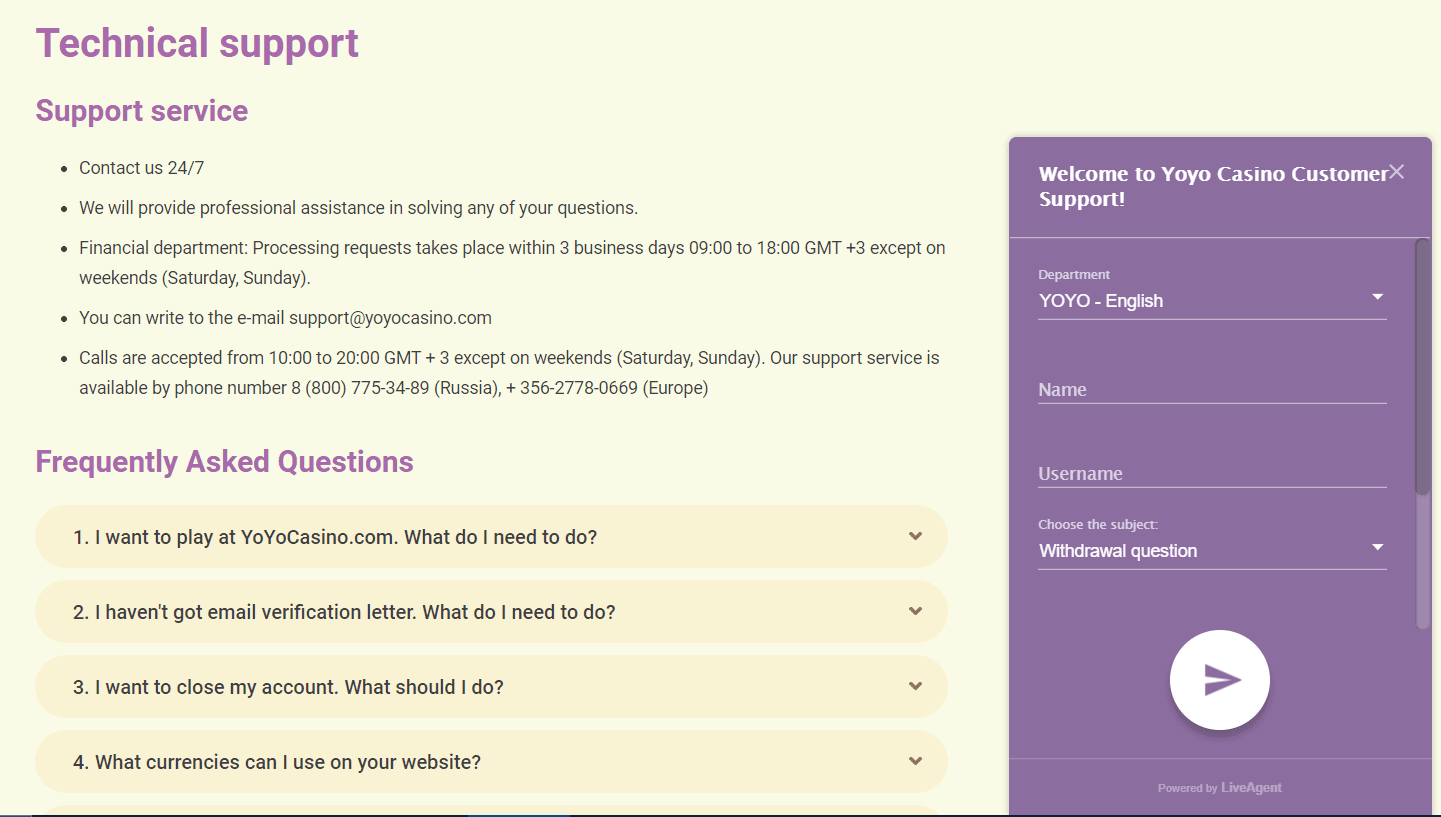Screen dimensions: 1441x817
Task: Open 'I want to play at YoYoCasino.com' question
Action: [335, 537]
